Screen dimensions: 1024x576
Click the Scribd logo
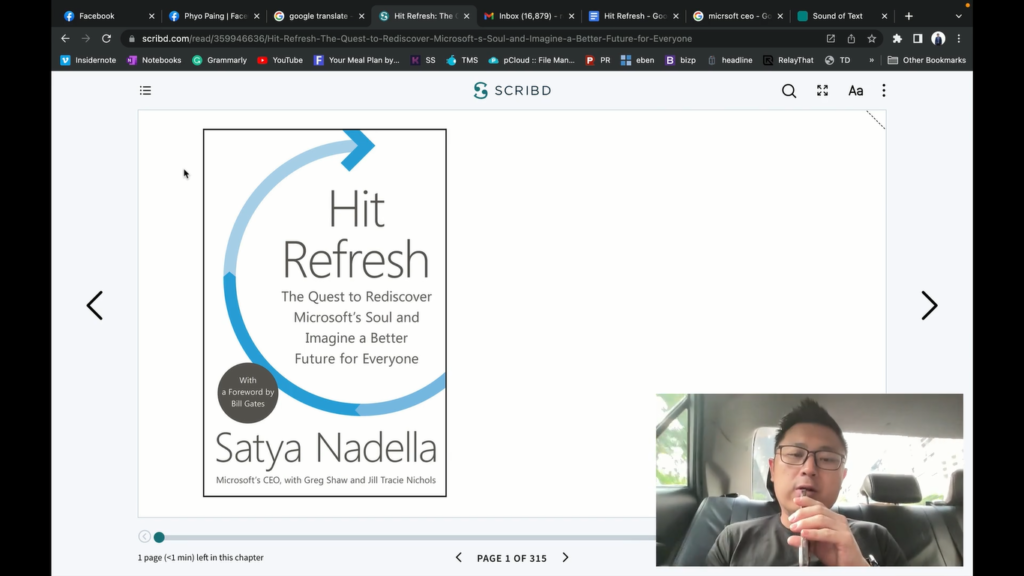pos(513,91)
